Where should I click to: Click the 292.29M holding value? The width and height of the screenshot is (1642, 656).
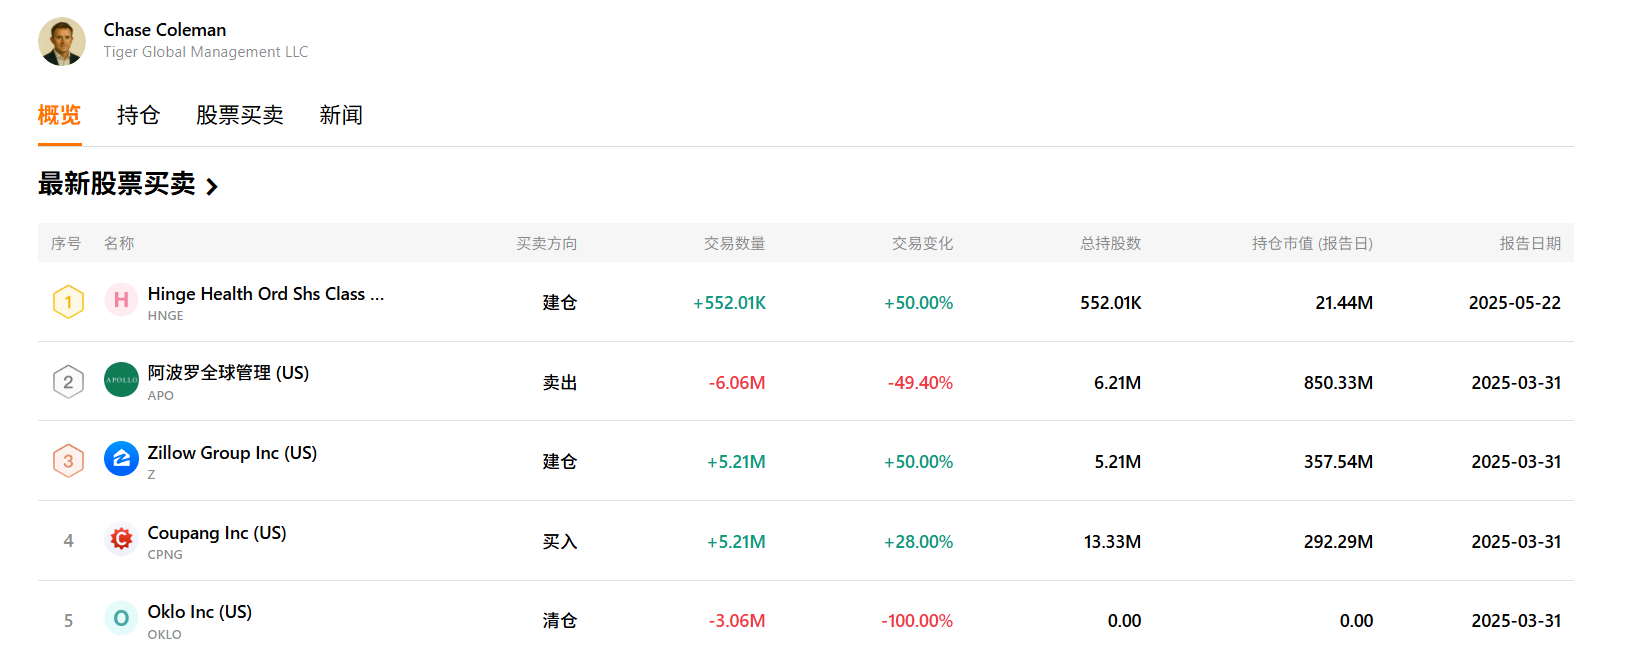click(x=1338, y=542)
